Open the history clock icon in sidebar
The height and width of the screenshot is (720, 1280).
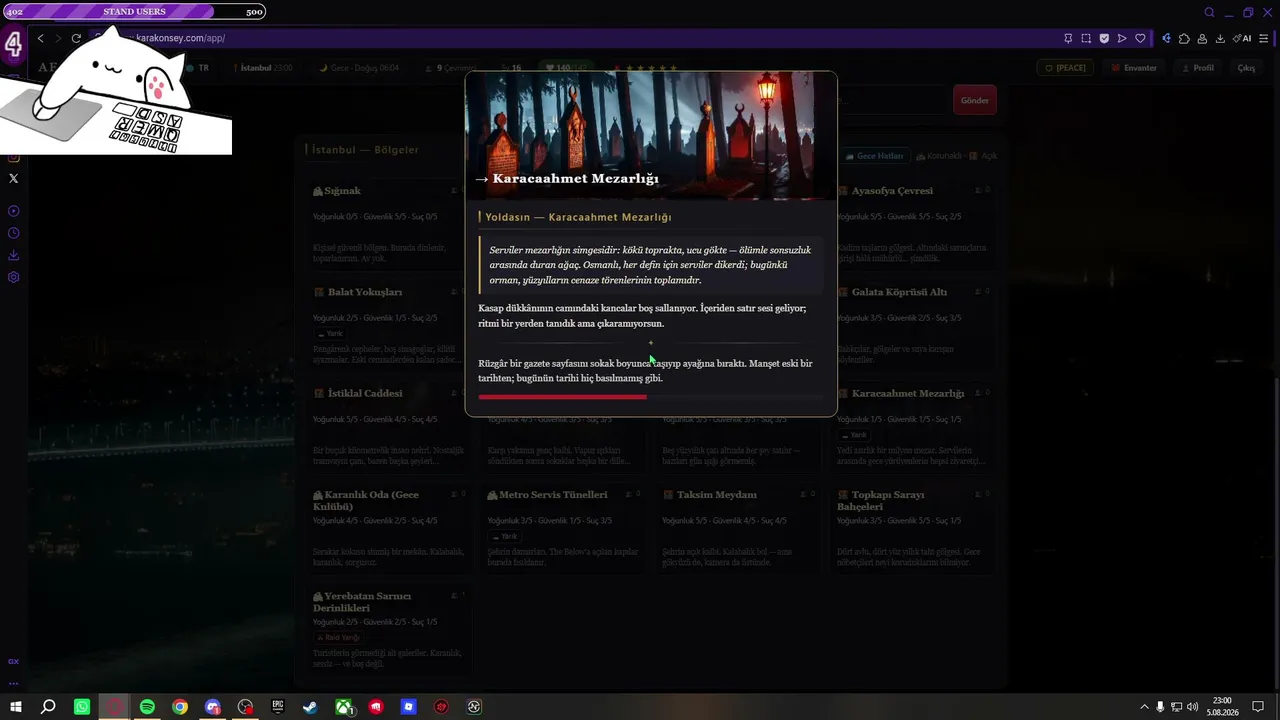point(13,233)
